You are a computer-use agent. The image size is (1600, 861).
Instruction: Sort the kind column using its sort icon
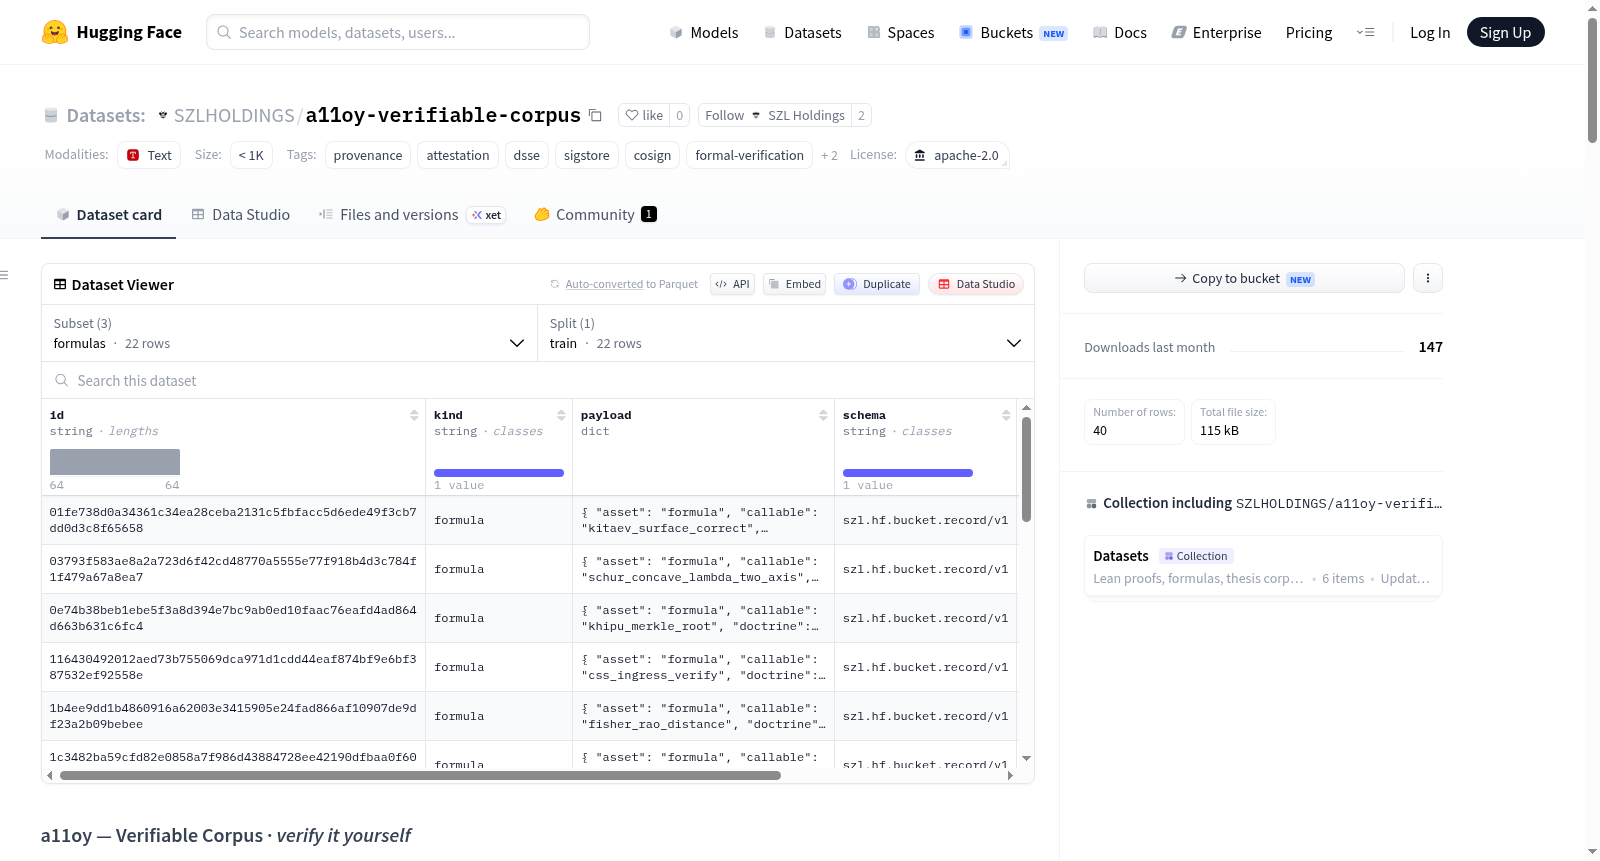[561, 415]
